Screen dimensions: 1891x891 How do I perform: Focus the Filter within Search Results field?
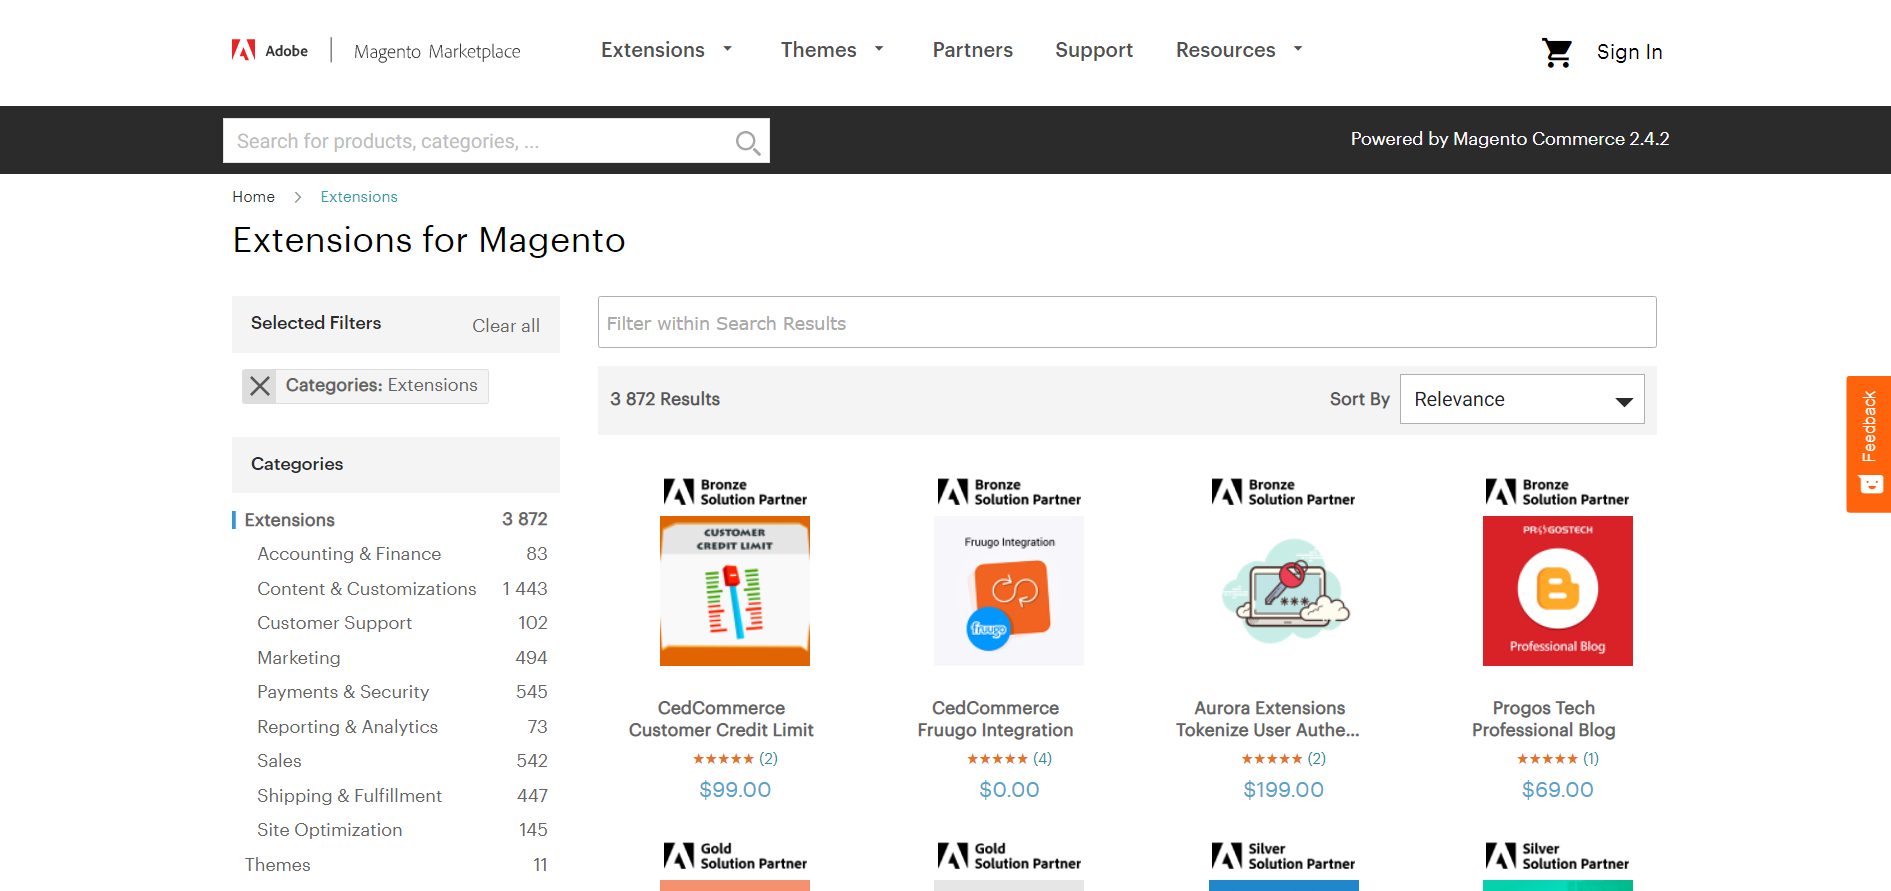(1127, 322)
